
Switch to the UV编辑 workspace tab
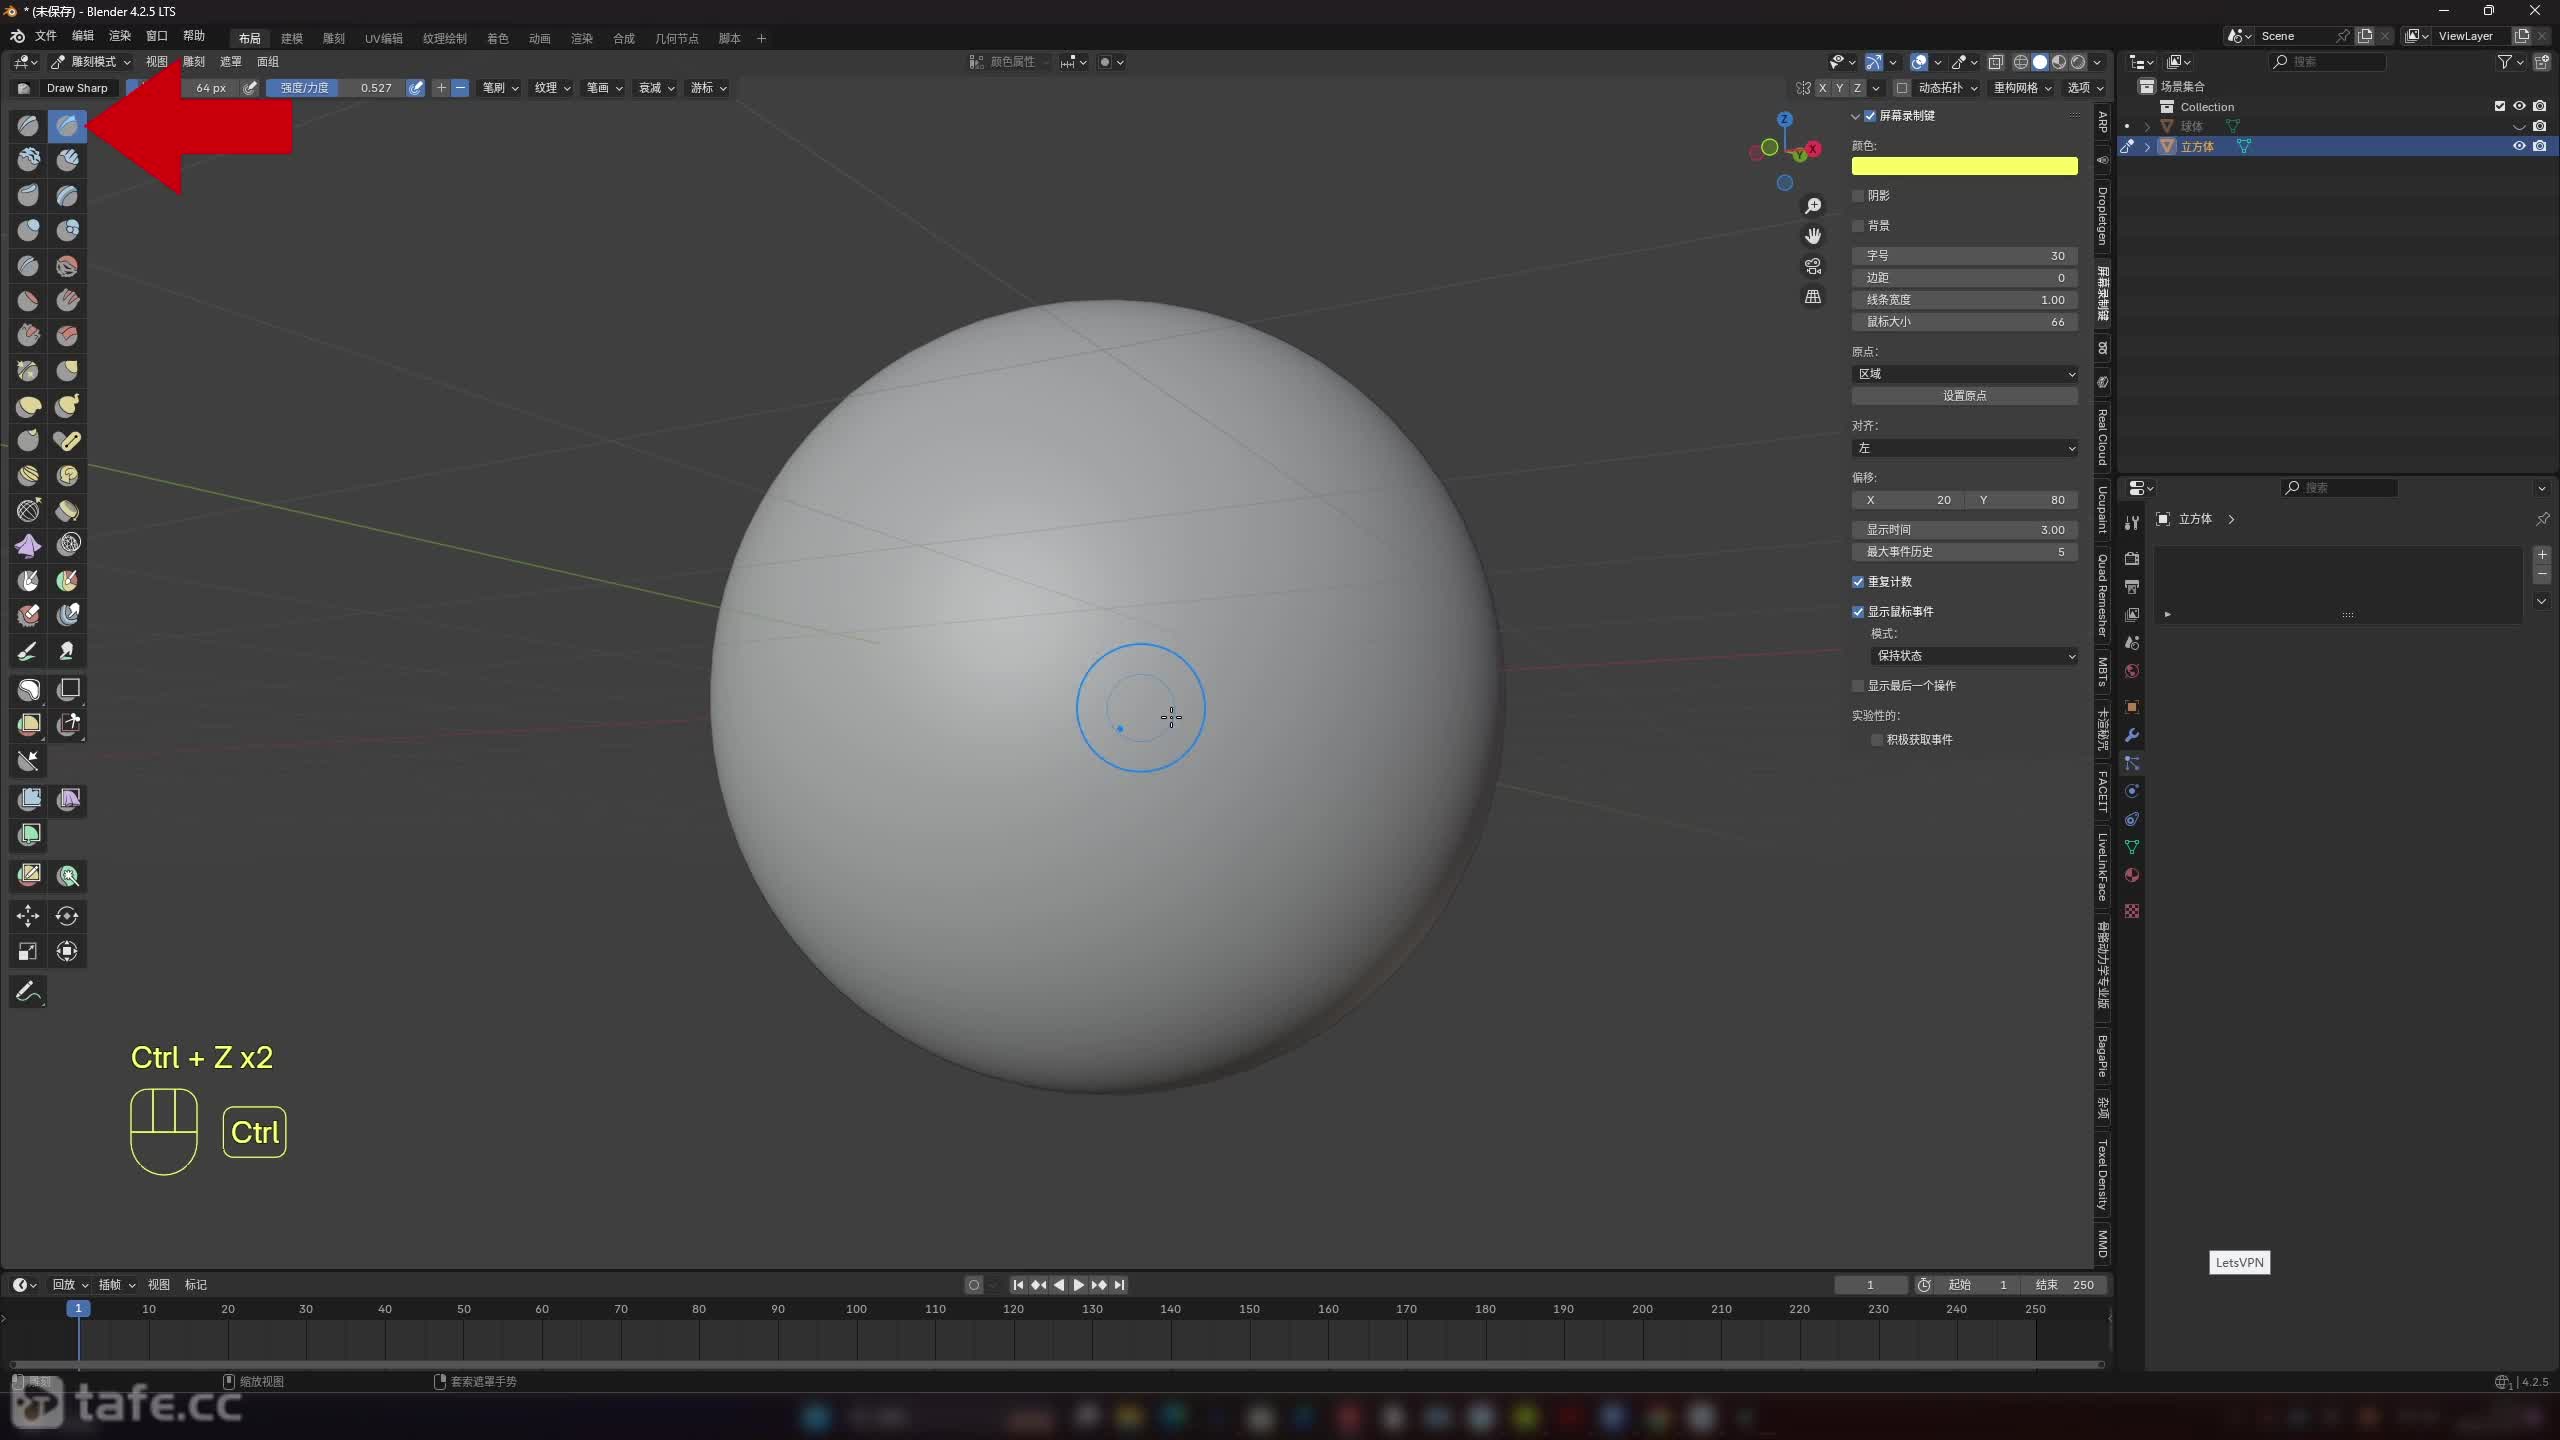pyautogui.click(x=383, y=38)
